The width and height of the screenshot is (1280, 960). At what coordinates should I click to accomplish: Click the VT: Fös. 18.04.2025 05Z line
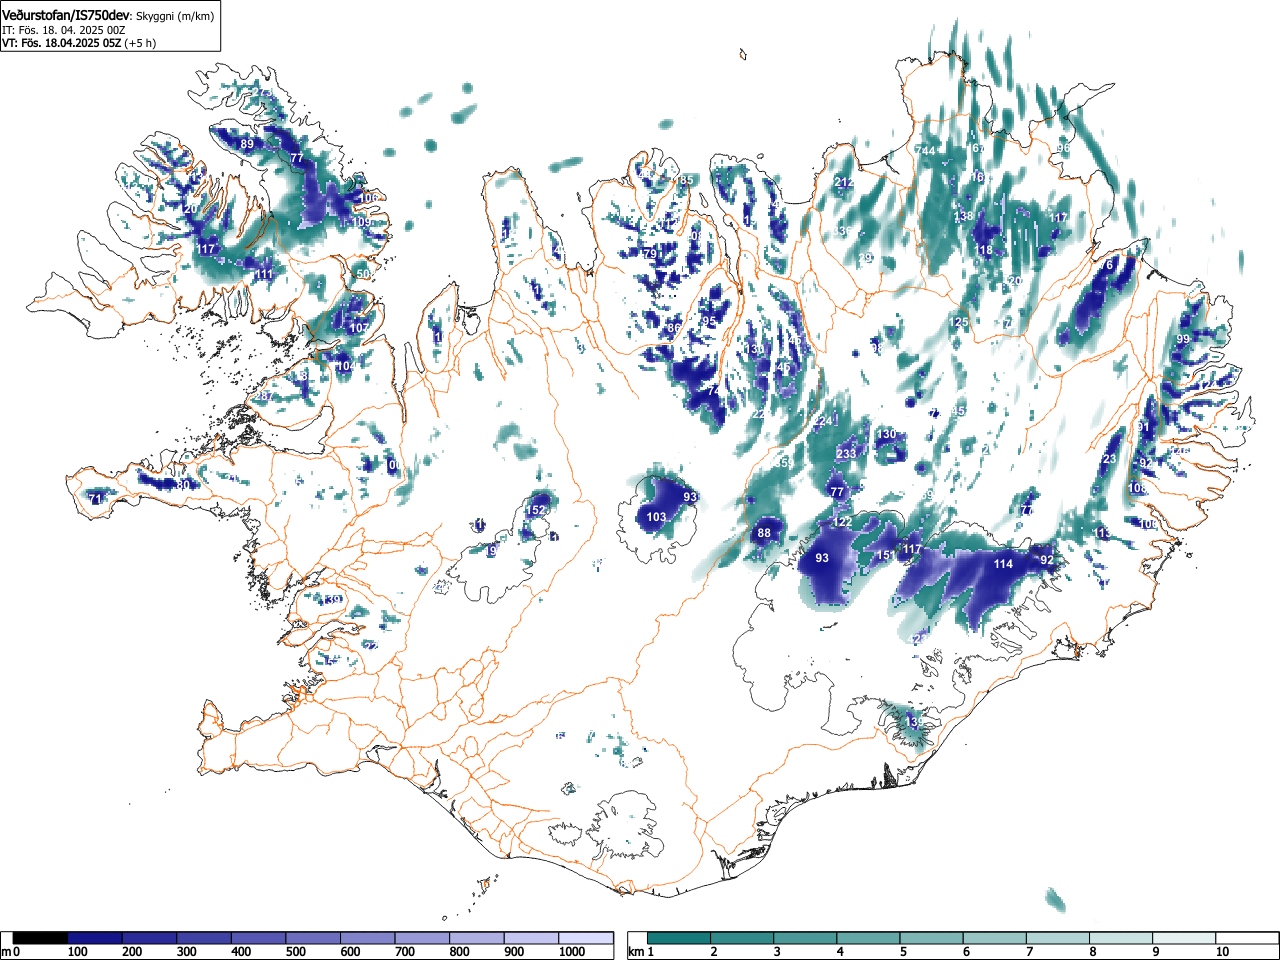[64, 43]
